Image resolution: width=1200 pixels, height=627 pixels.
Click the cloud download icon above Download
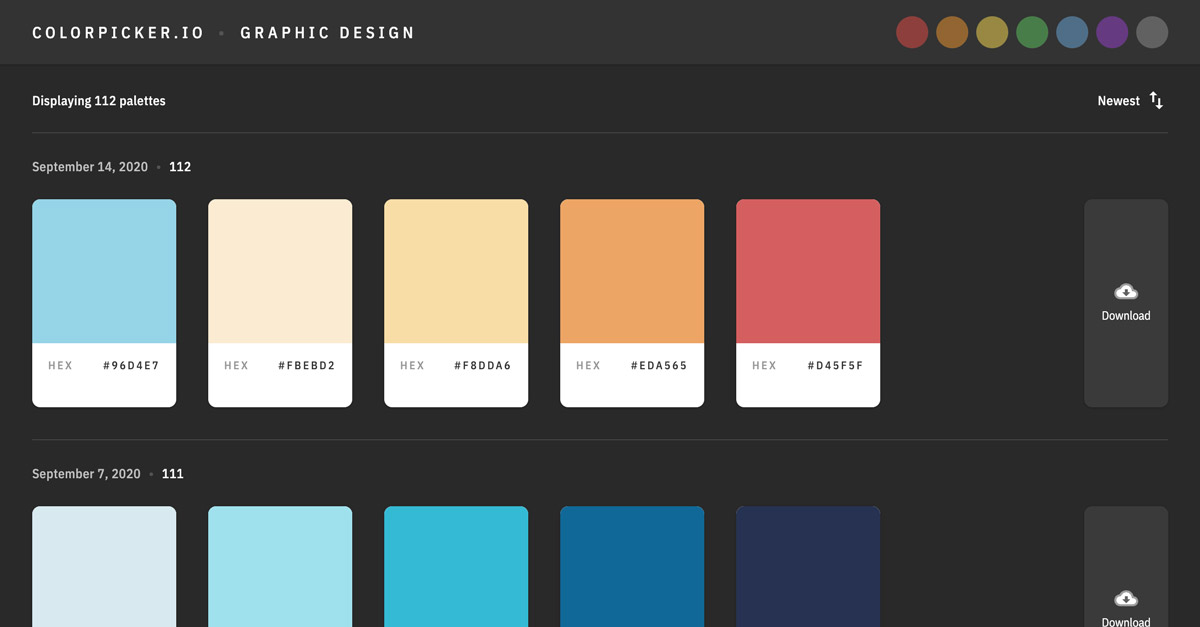click(x=1126, y=291)
